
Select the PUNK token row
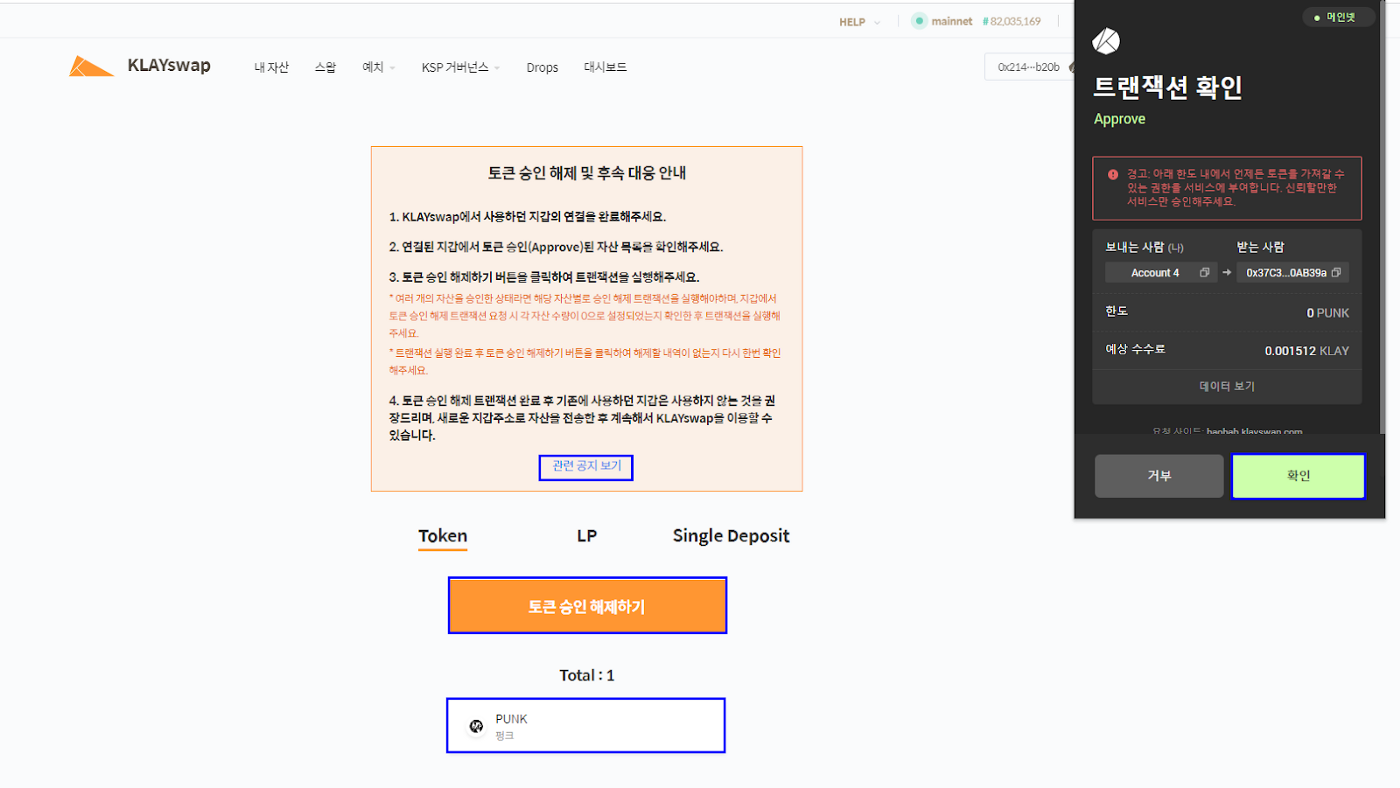point(586,726)
